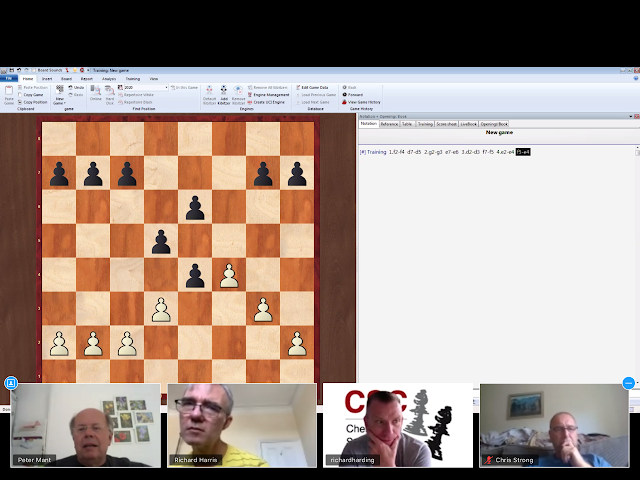640x480 pixels.
Task: Click the black pawn on e4
Action: coord(195,275)
